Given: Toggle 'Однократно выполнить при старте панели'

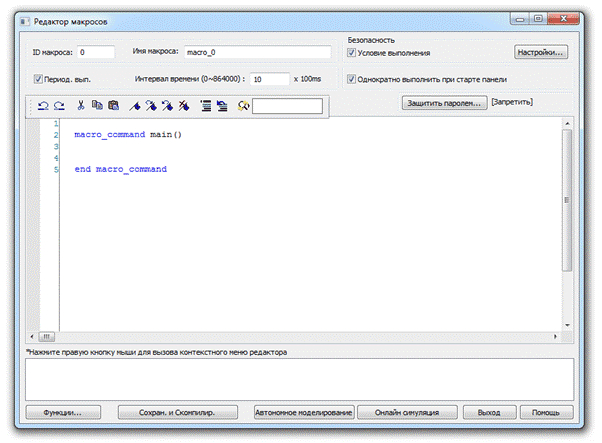Looking at the screenshot, I should click(352, 79).
